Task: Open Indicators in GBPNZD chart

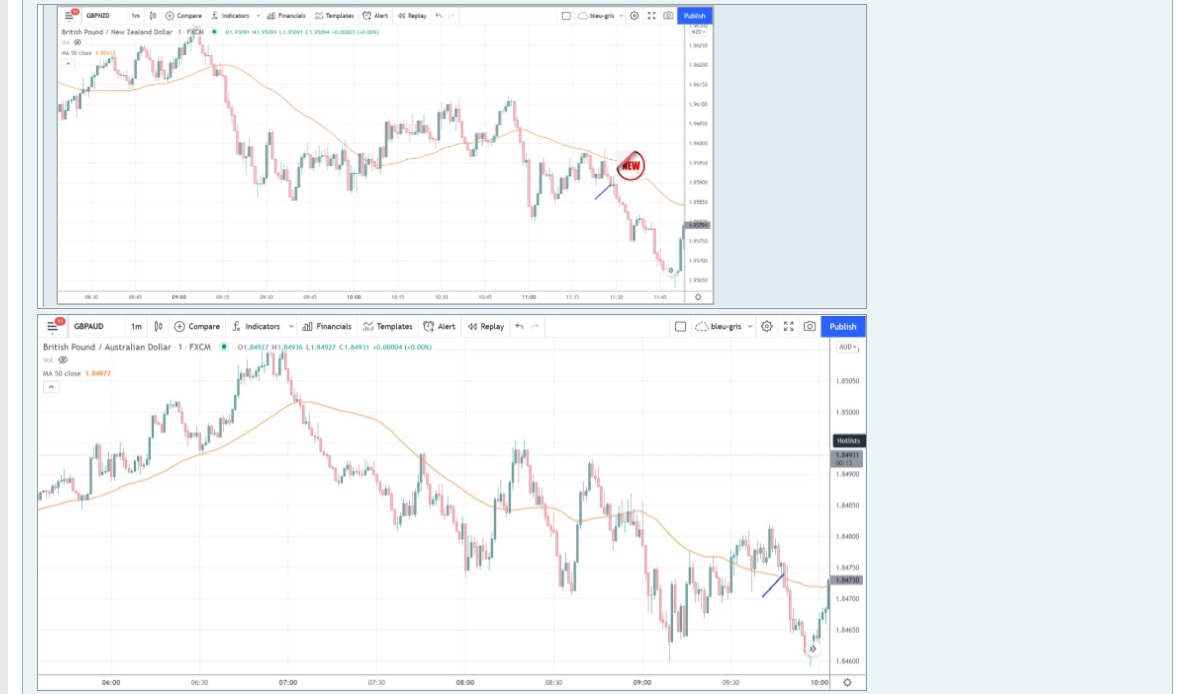Action: click(x=230, y=16)
